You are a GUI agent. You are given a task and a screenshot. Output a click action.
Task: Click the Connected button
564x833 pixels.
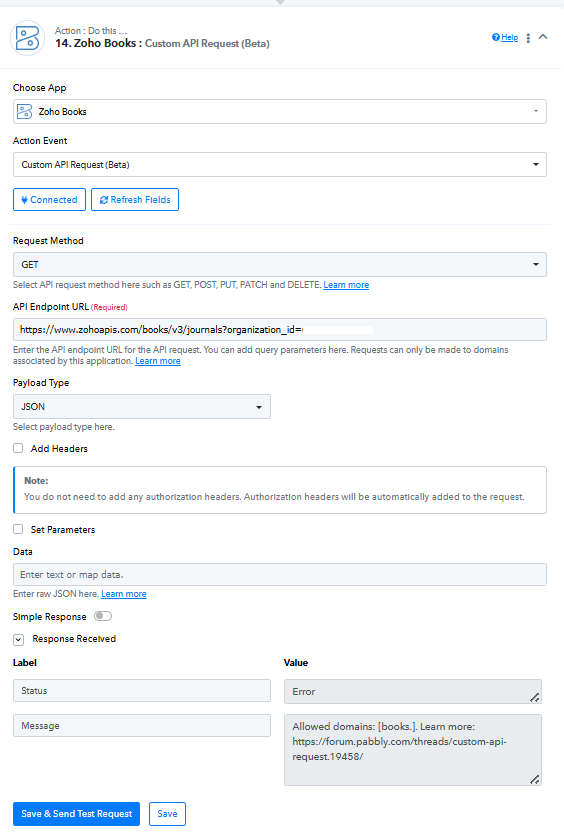coord(49,200)
